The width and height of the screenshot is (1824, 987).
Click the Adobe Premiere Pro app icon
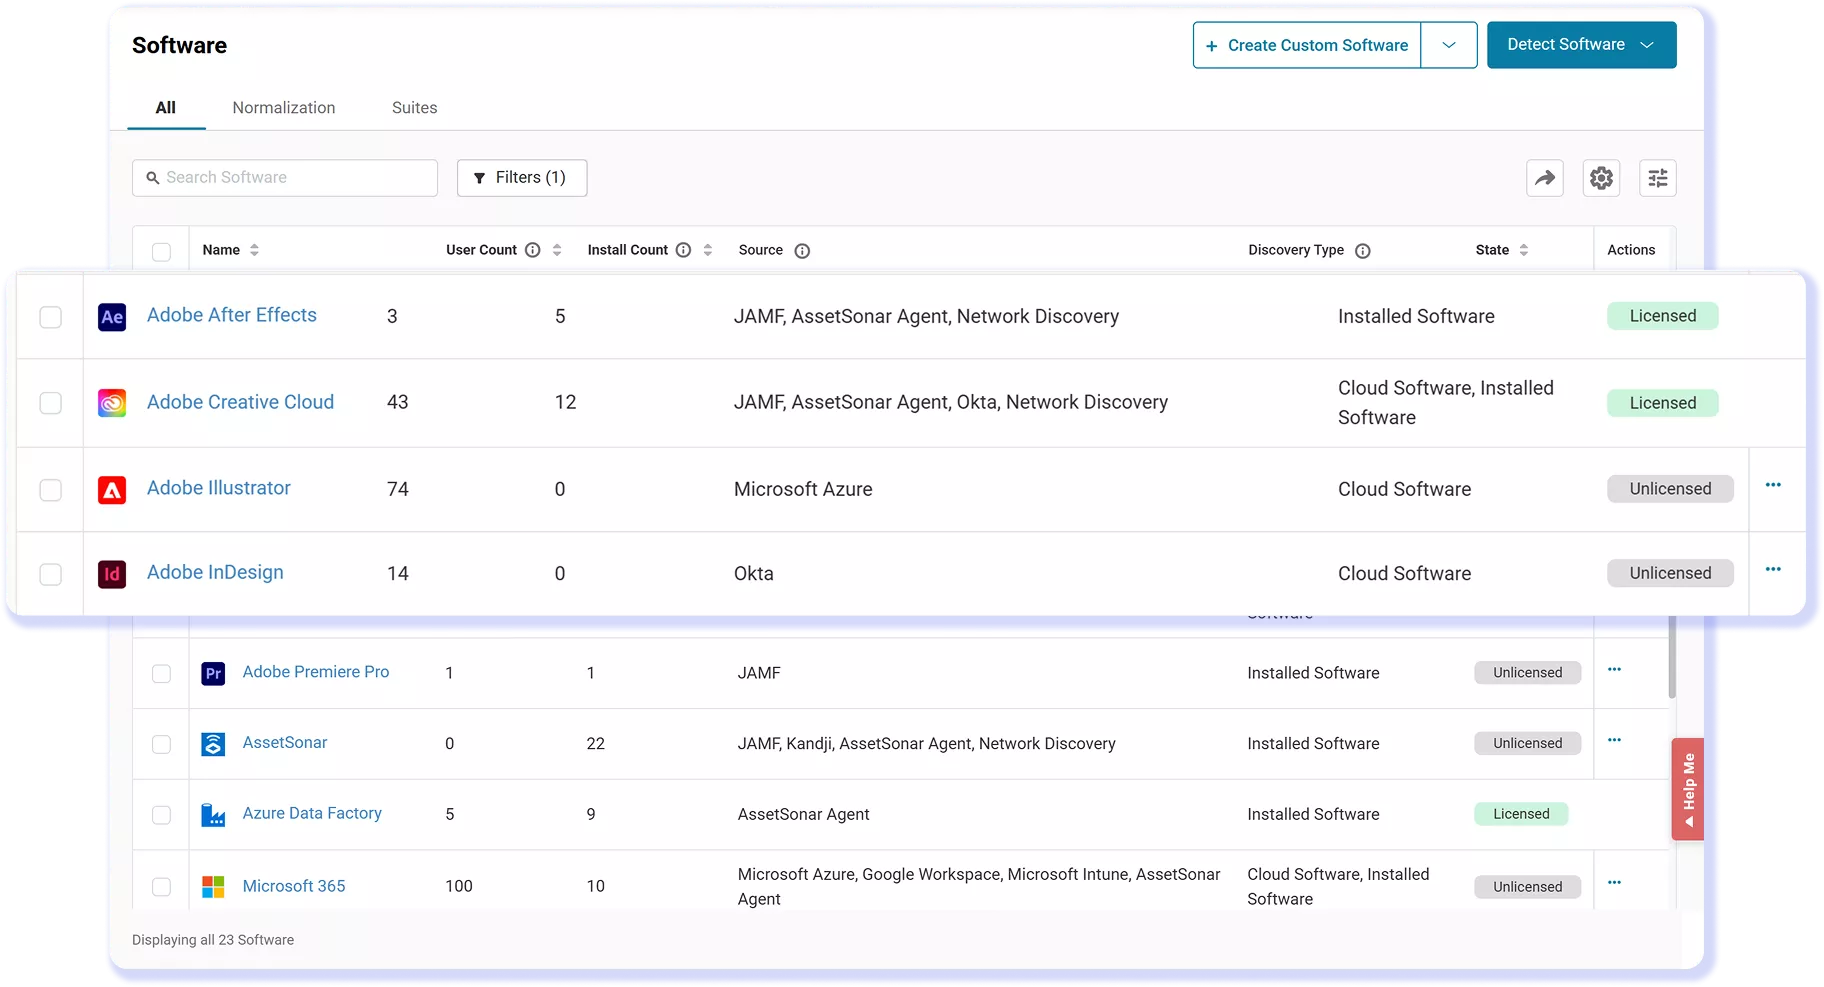pos(213,674)
